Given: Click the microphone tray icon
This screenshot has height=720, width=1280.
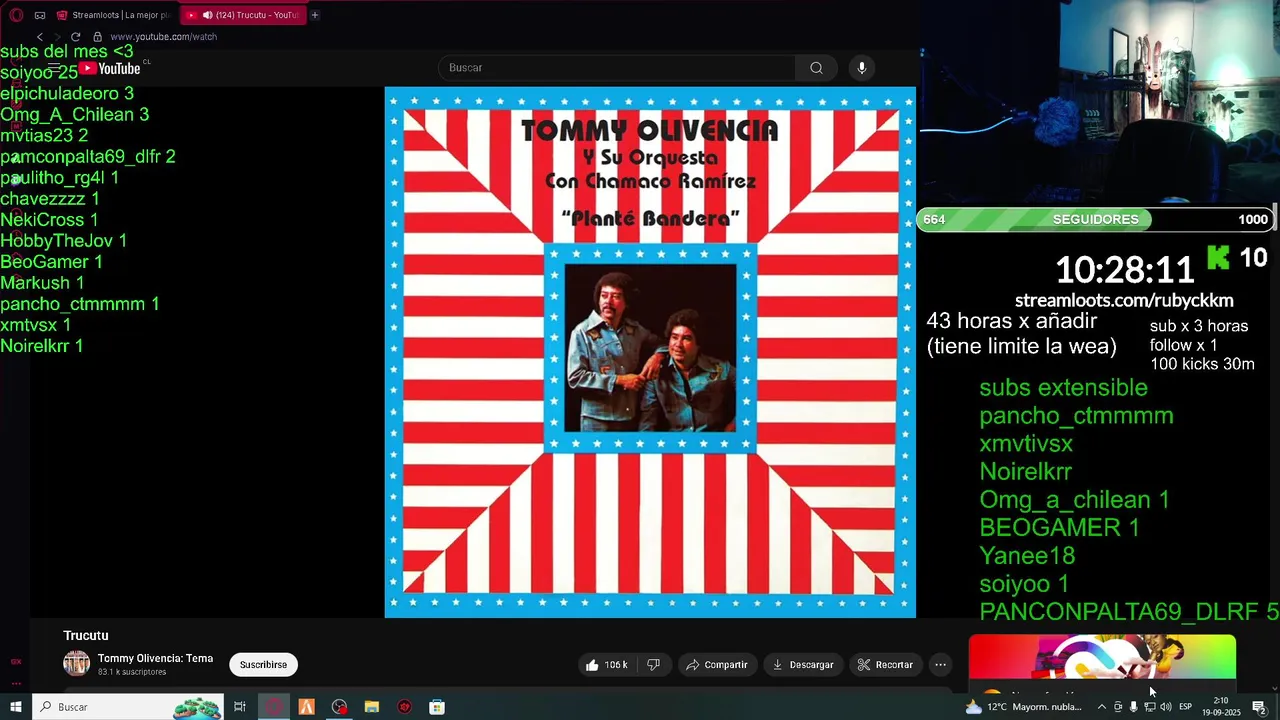Looking at the screenshot, I should tap(1133, 707).
